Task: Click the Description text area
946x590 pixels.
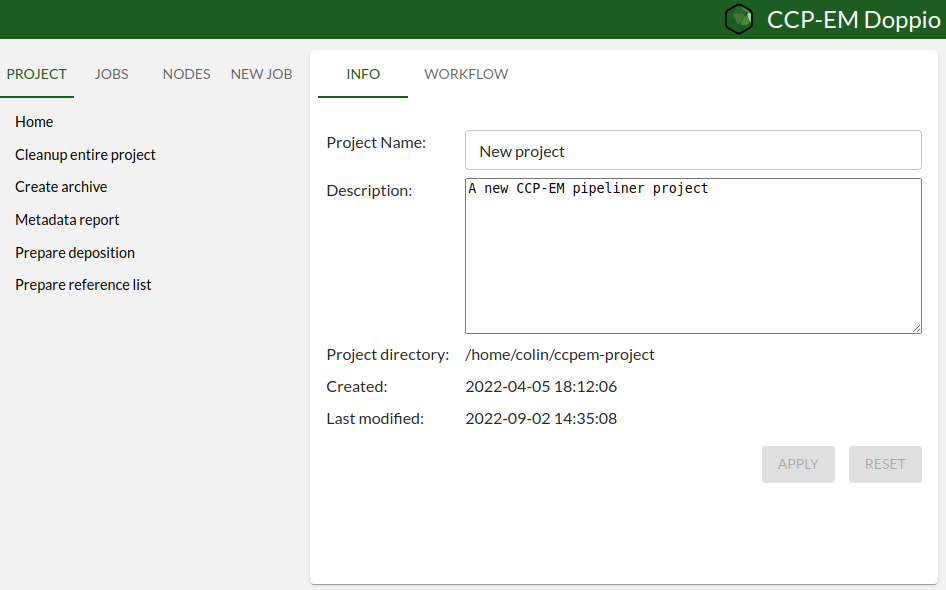Action: tap(693, 256)
